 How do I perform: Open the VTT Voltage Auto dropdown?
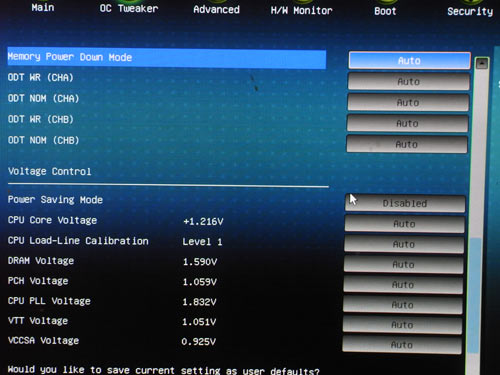(402, 325)
